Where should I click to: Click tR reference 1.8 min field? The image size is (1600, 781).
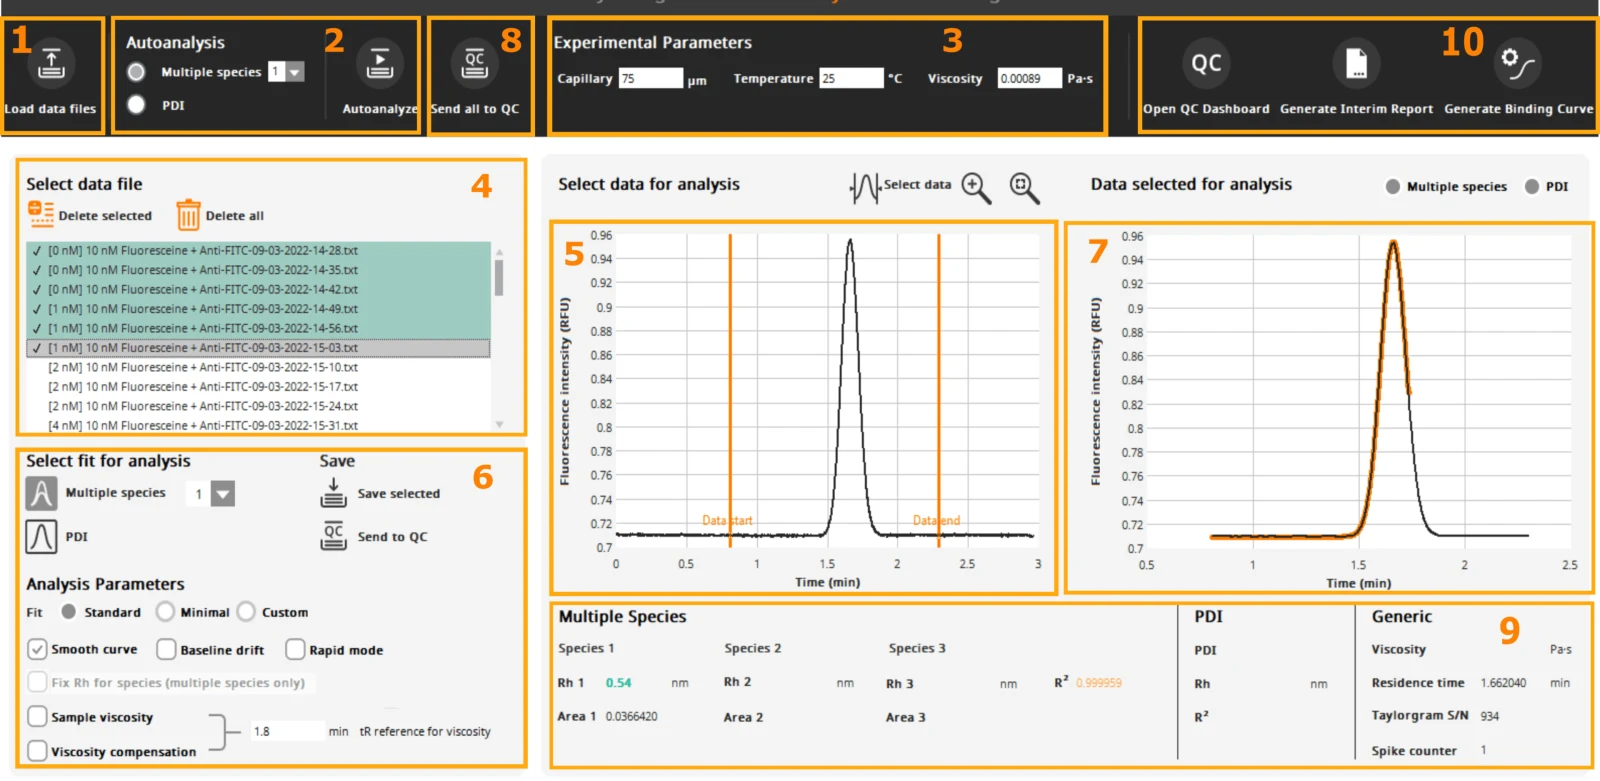click(287, 731)
